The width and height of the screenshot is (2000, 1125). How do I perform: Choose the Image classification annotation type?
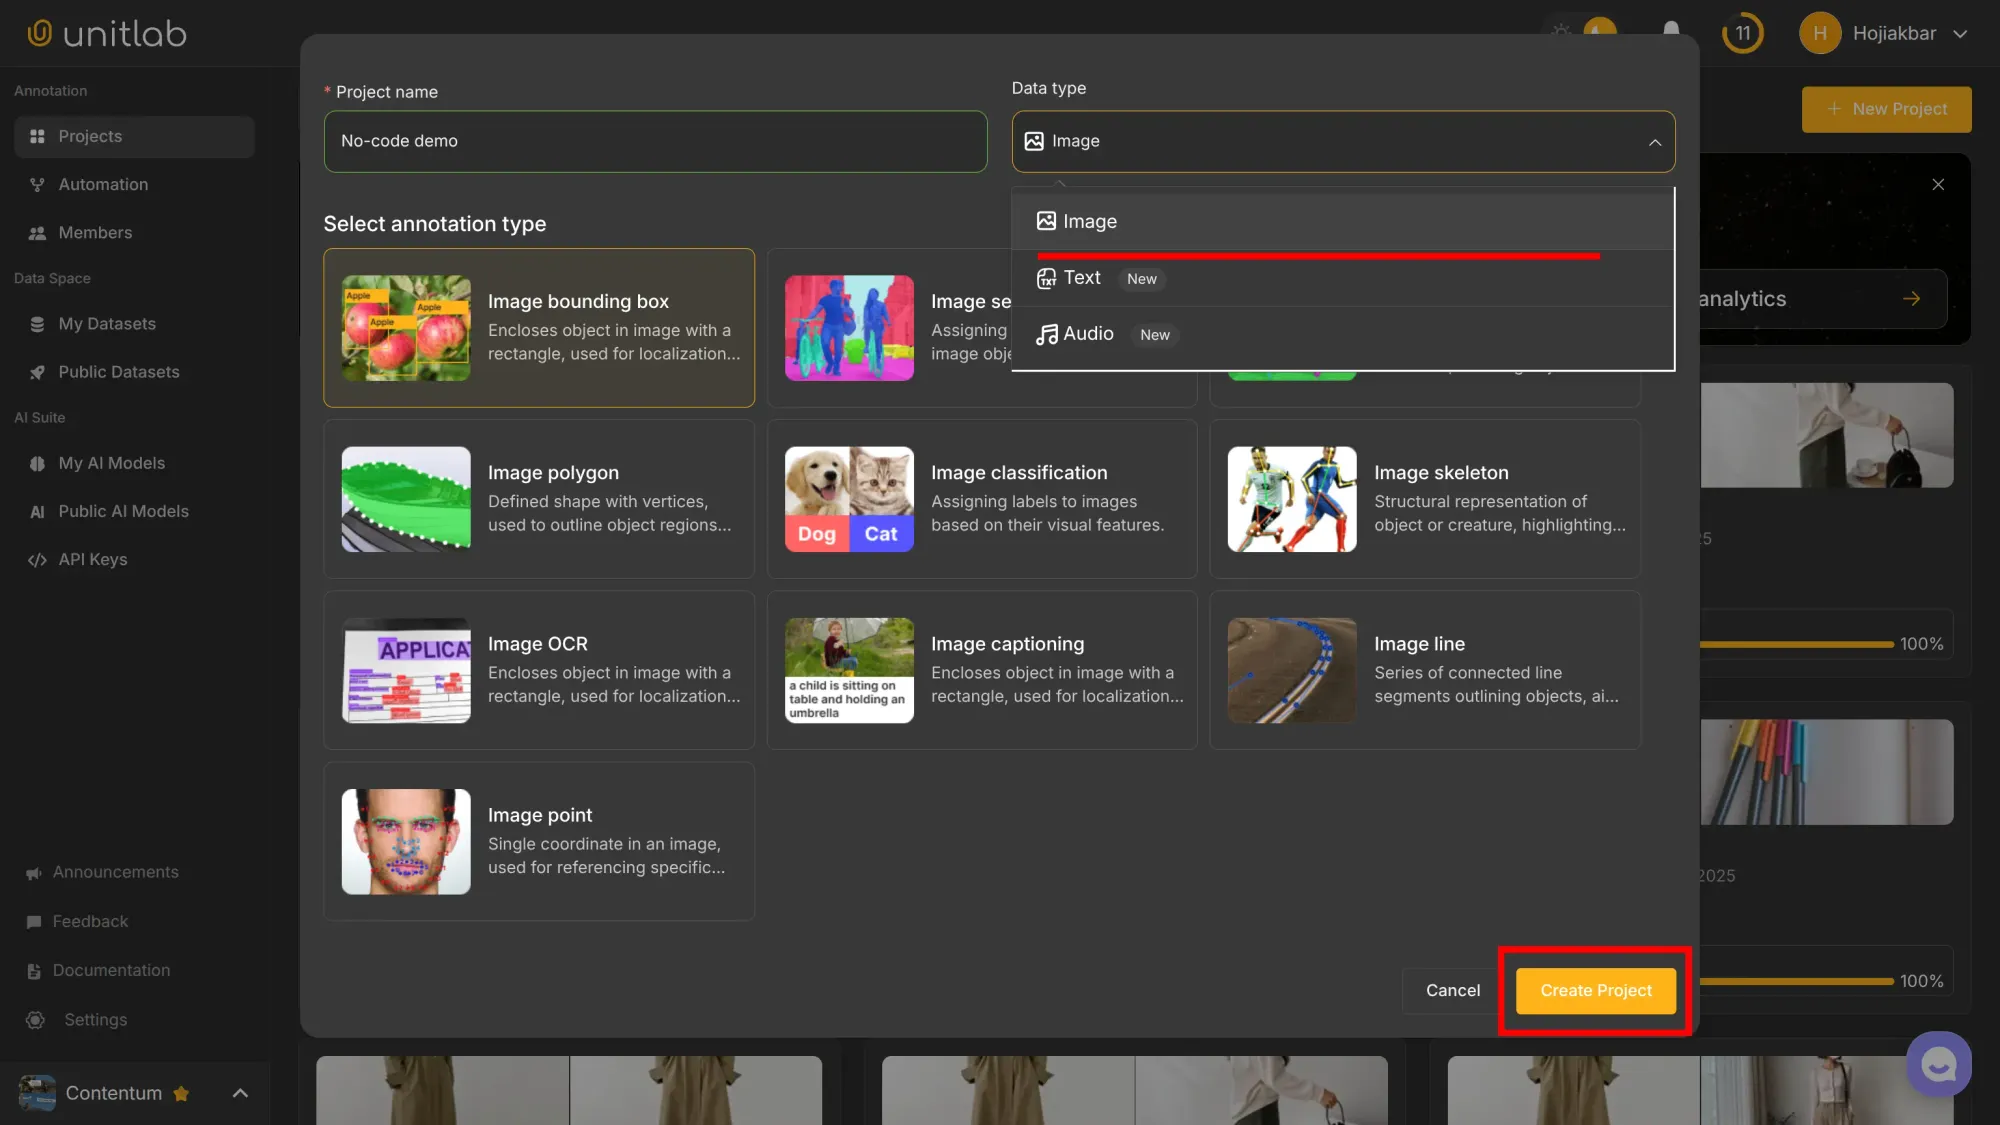click(x=981, y=498)
